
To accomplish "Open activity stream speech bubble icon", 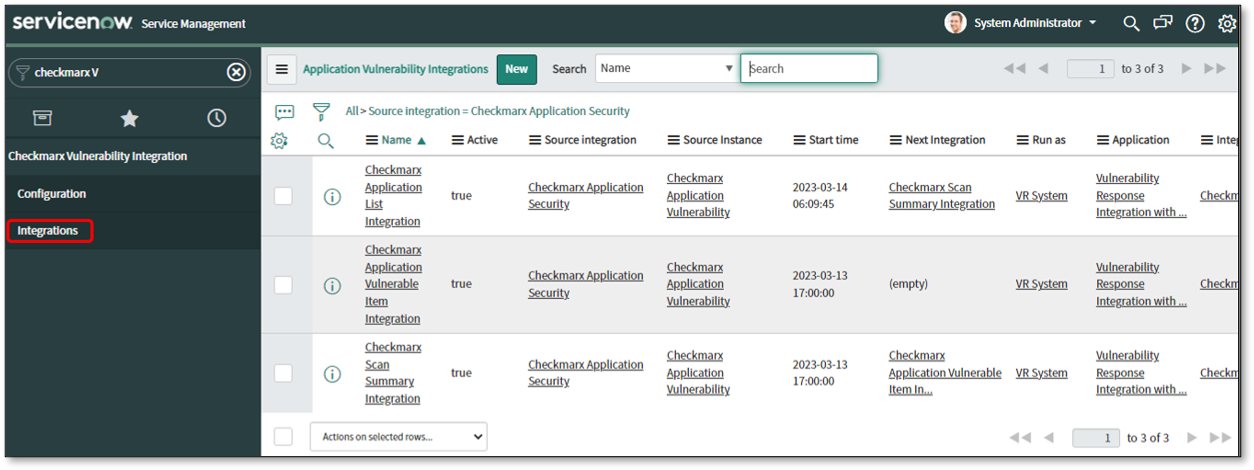I will click(284, 112).
